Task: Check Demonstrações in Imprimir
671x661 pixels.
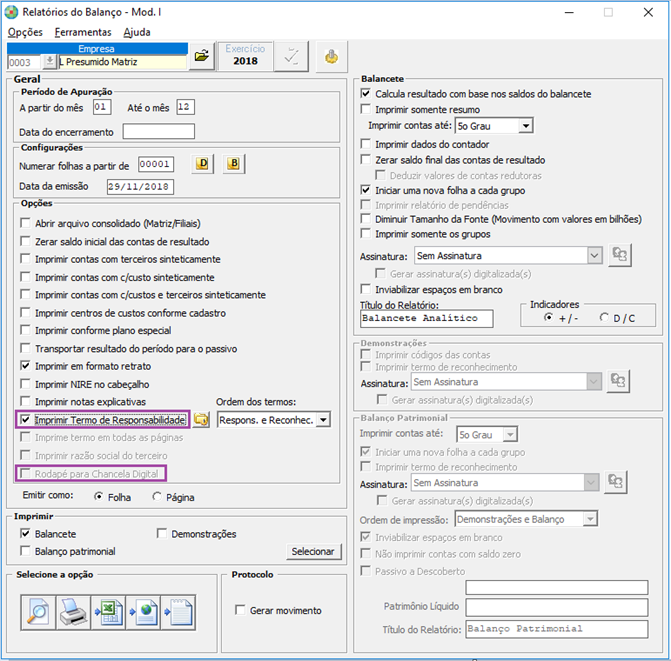Action: (162, 533)
